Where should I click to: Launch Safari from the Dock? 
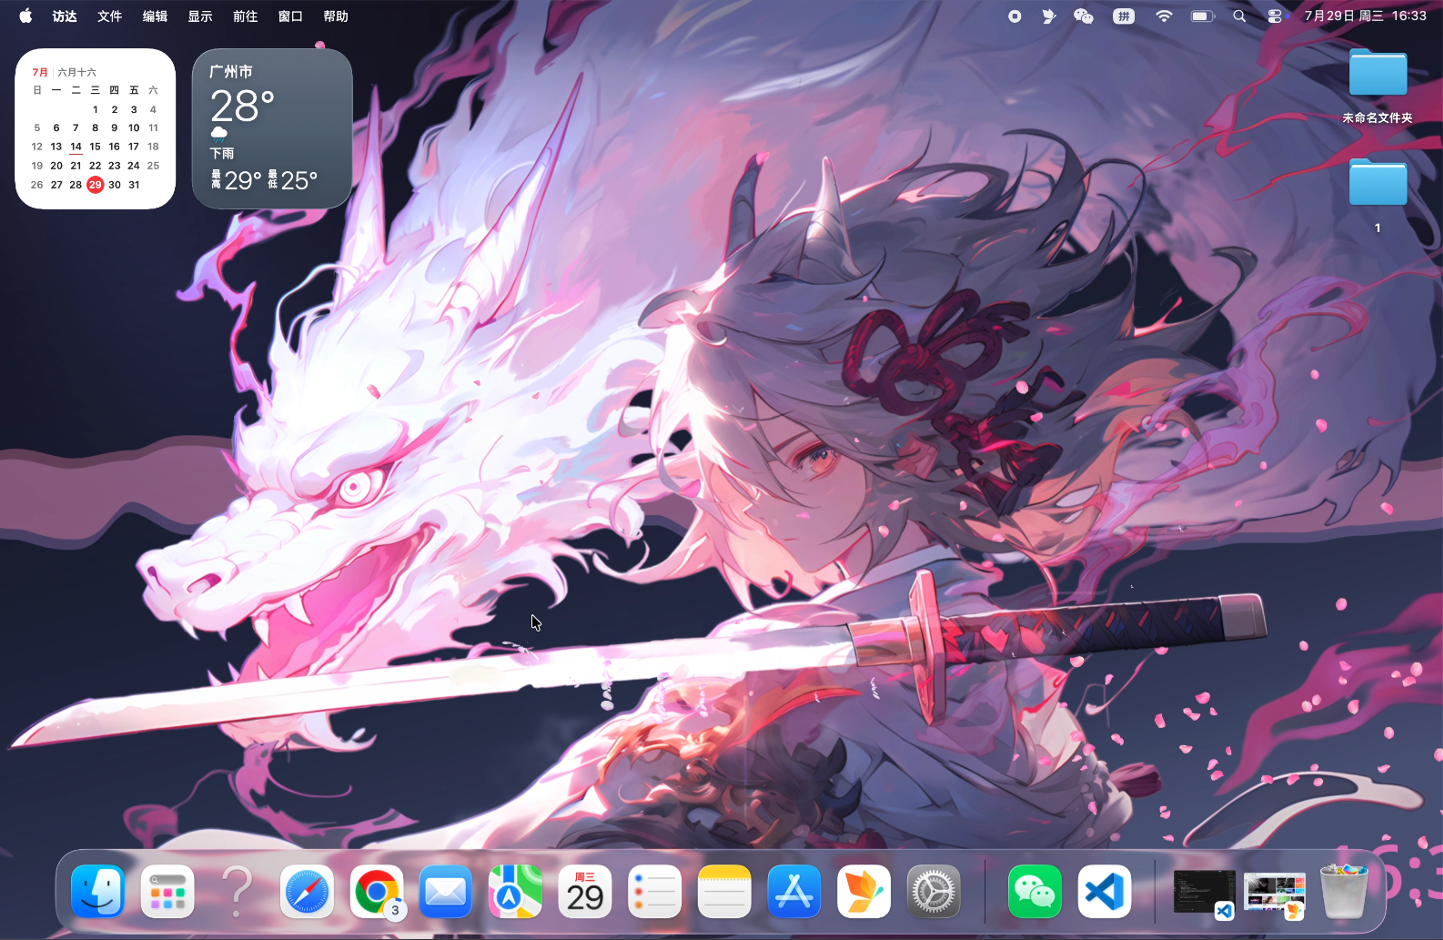(307, 891)
